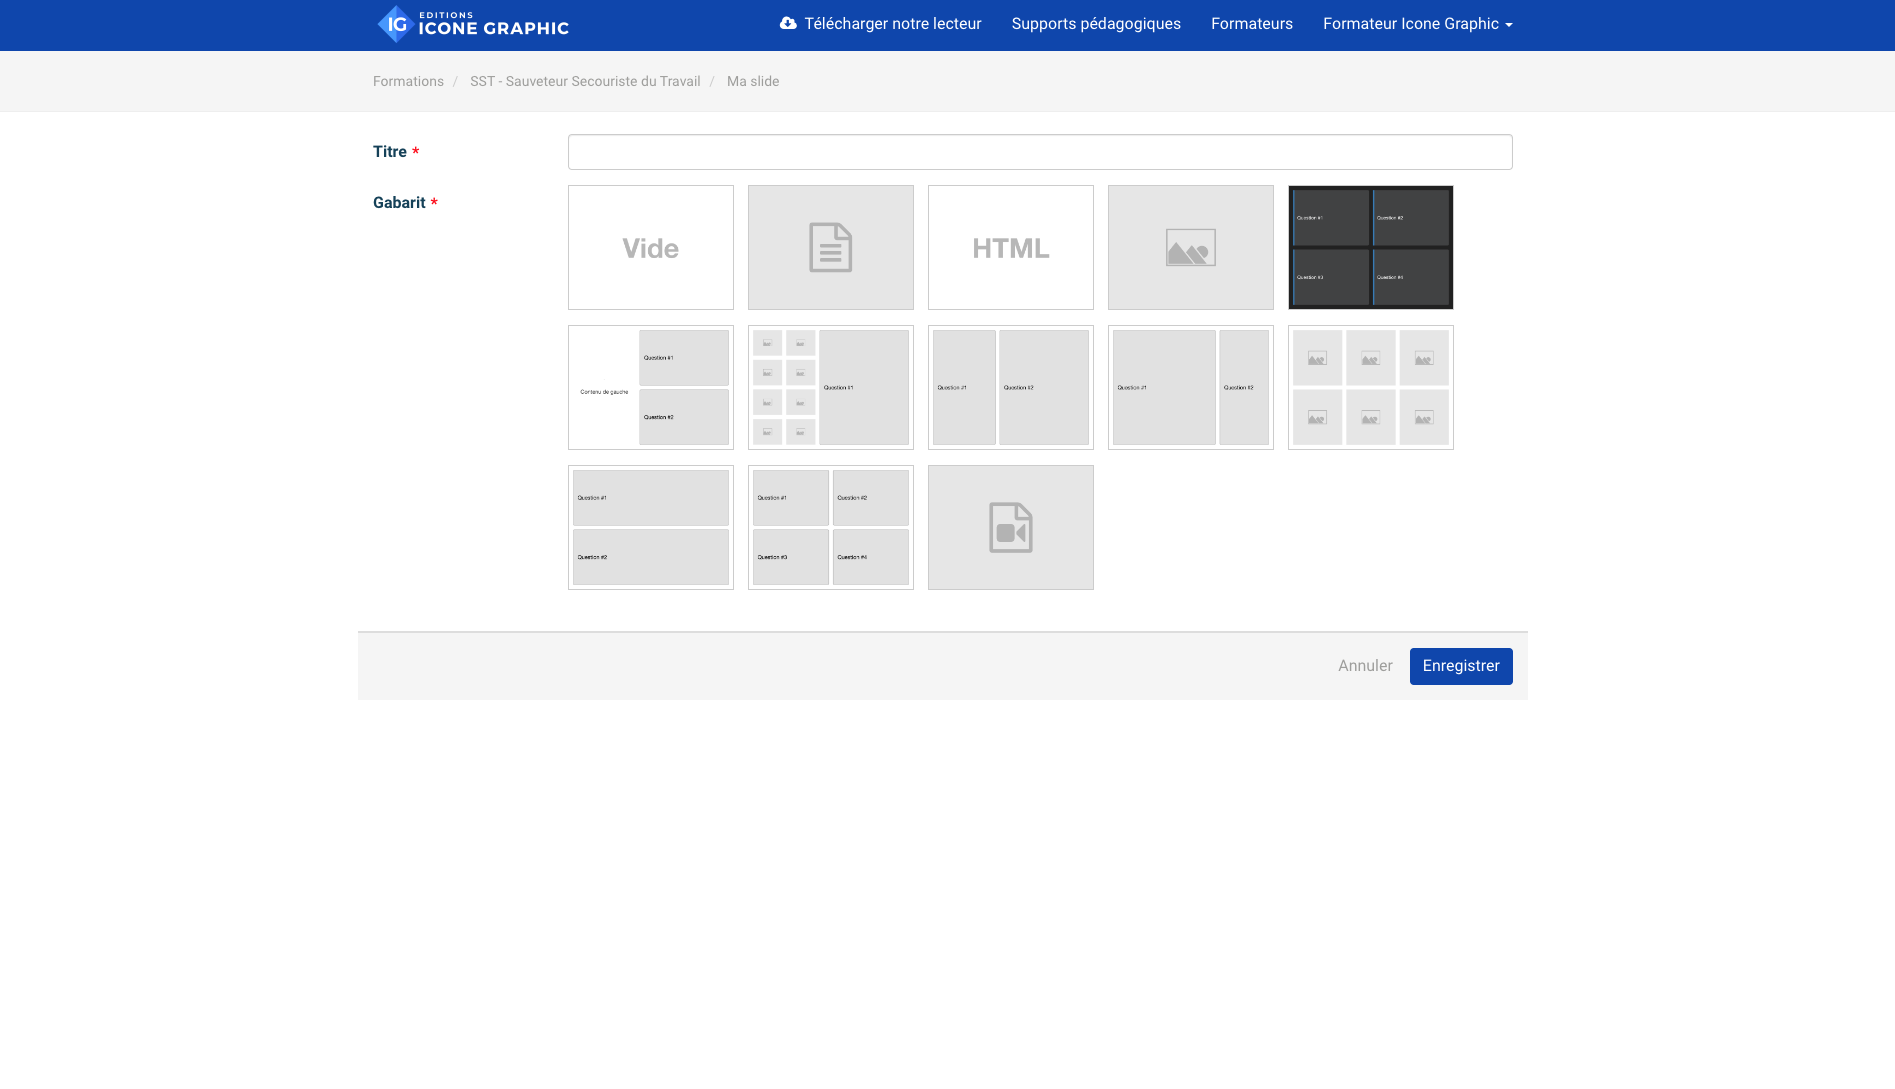Select wide-left narrow-right two-question template

tap(1191, 387)
